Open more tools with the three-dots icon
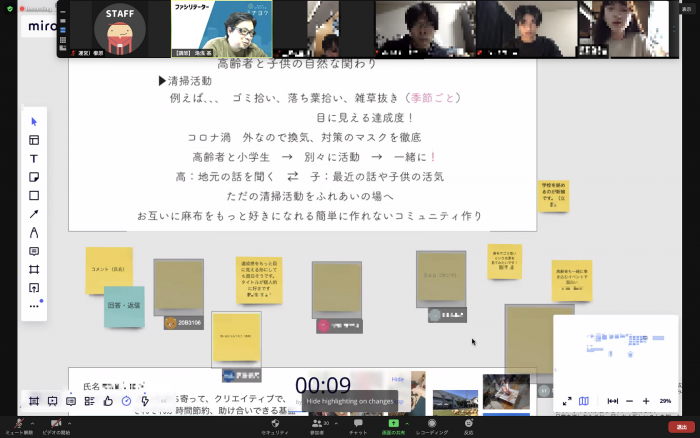 (34, 306)
